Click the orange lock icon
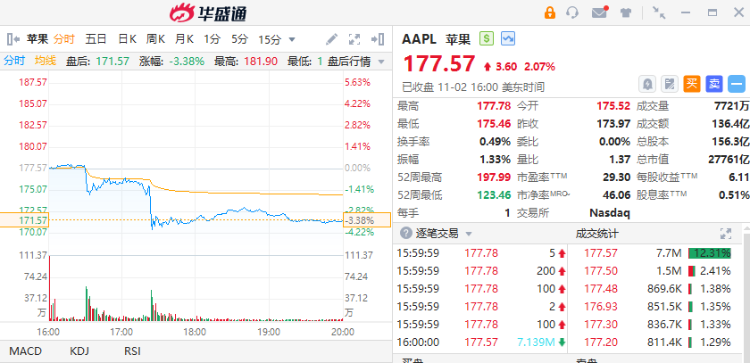The image size is (750, 363). click(x=550, y=12)
